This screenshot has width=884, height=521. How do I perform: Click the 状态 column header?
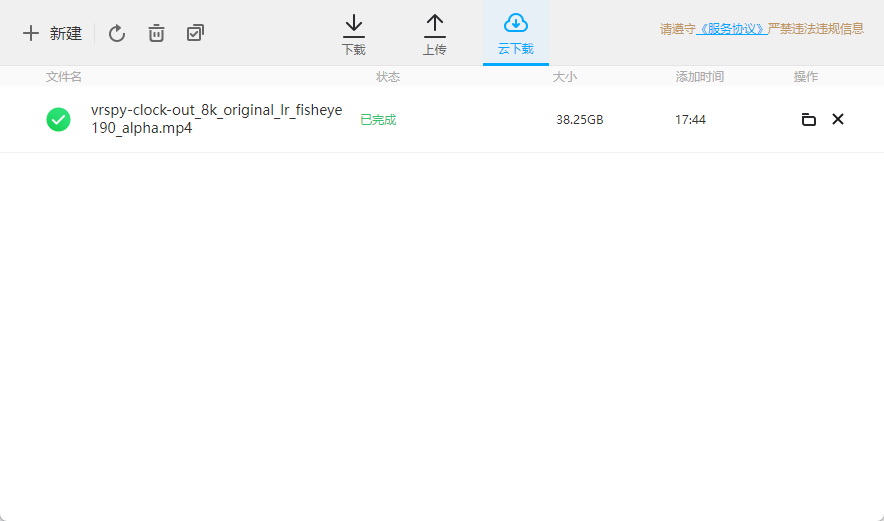click(388, 77)
